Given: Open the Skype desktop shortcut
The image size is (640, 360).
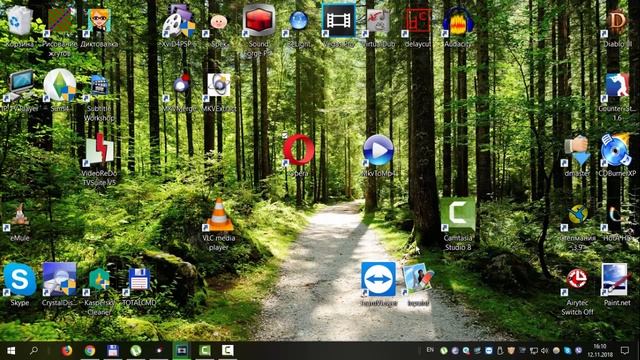Looking at the screenshot, I should (x=19, y=279).
